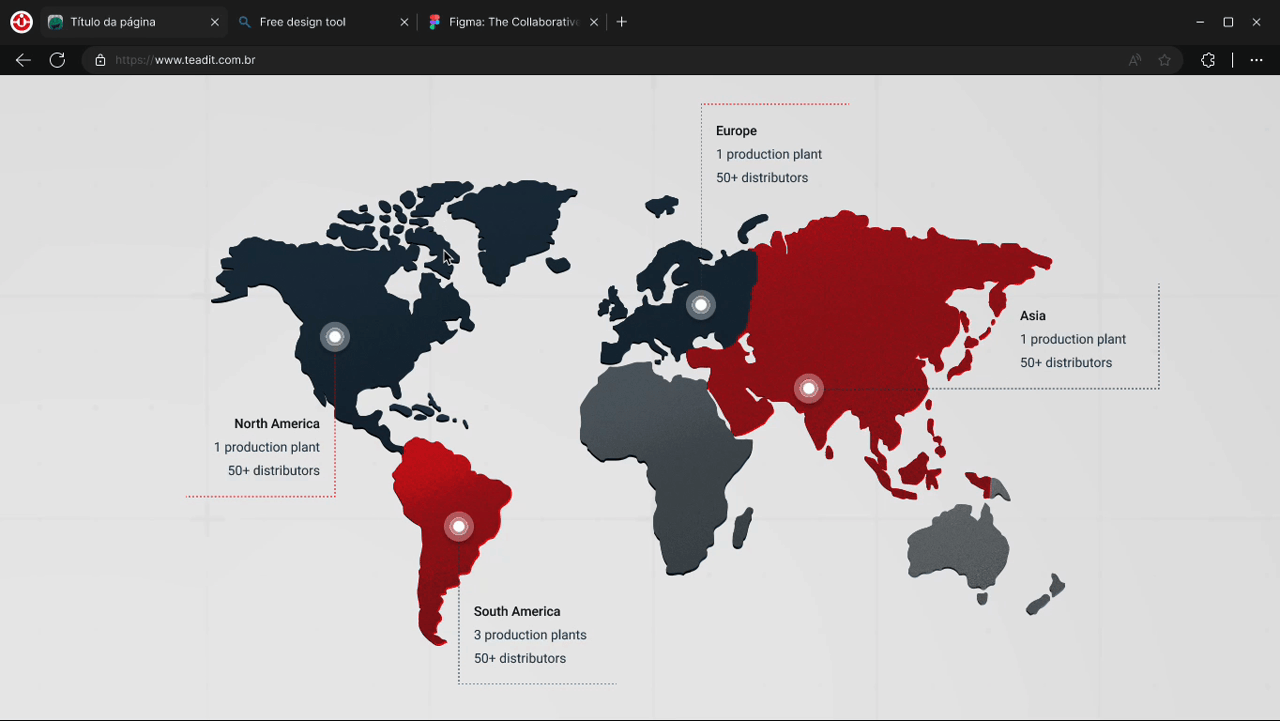Image resolution: width=1280 pixels, height=721 pixels.
Task: Activate the Read aloud feature
Action: click(1134, 60)
